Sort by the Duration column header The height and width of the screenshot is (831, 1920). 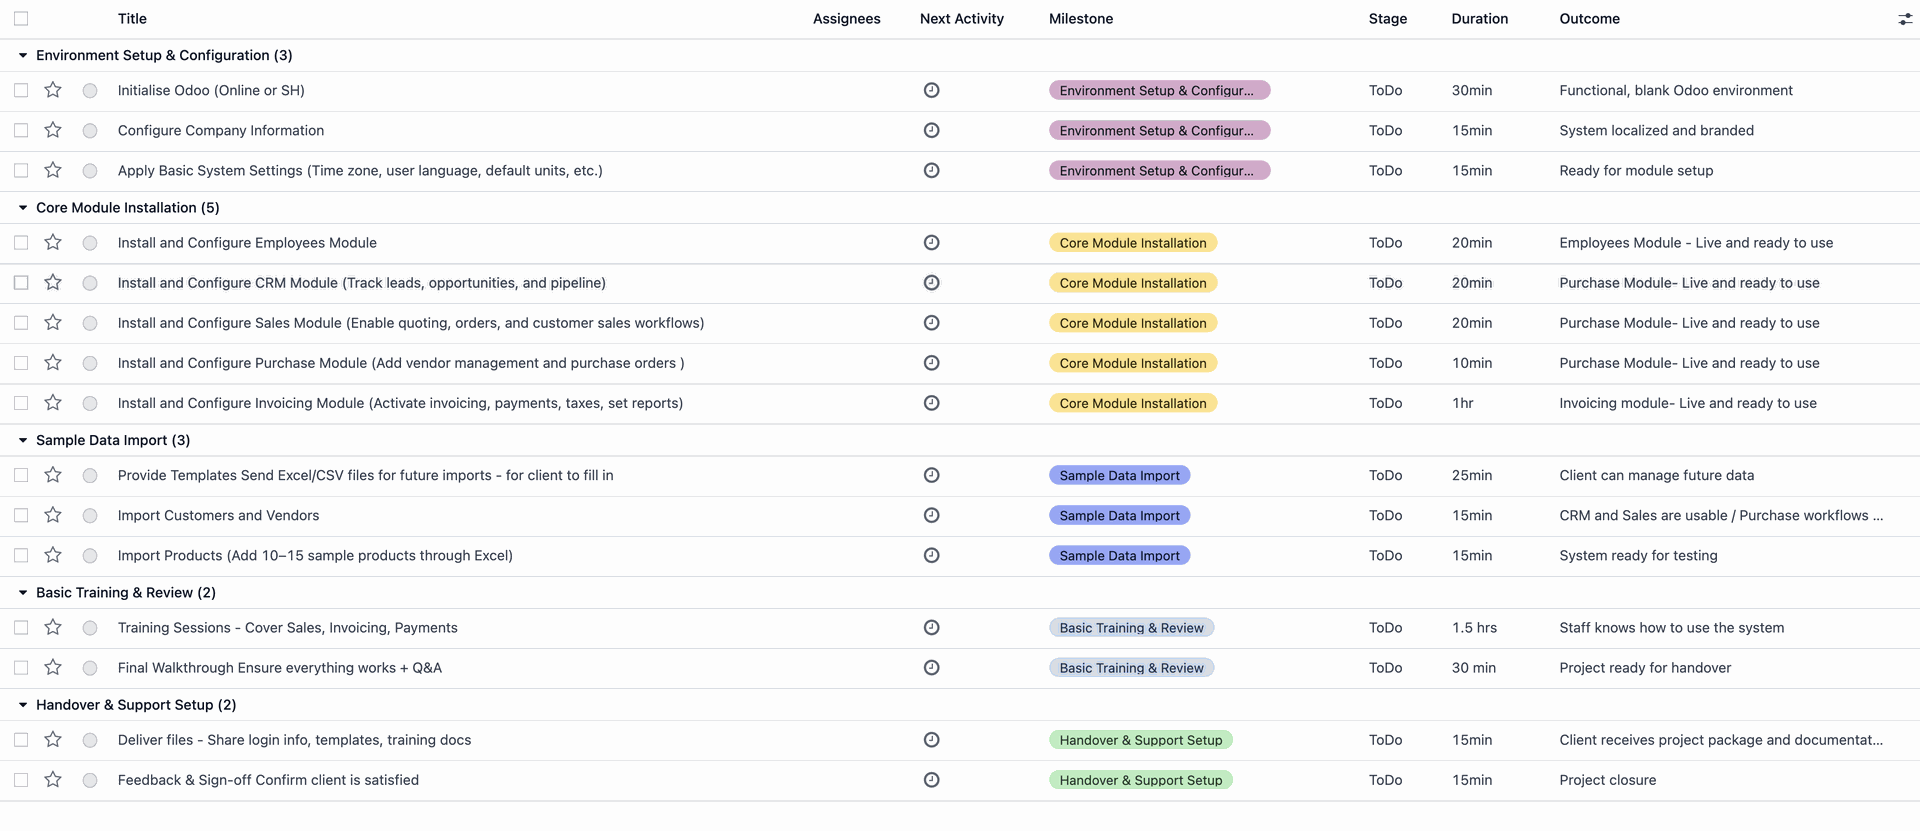point(1479,19)
